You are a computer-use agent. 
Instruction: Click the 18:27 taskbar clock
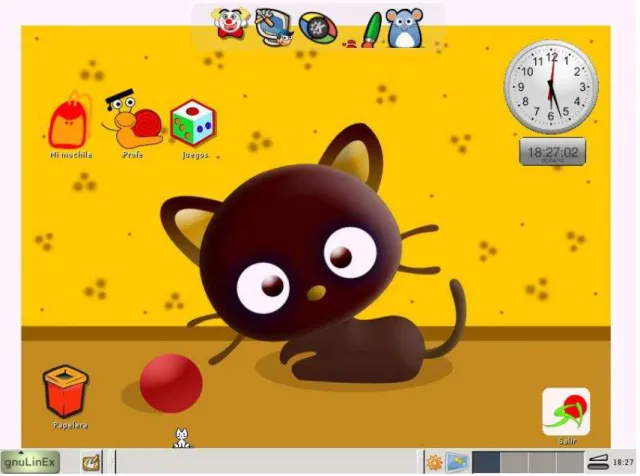pyautogui.click(x=623, y=463)
